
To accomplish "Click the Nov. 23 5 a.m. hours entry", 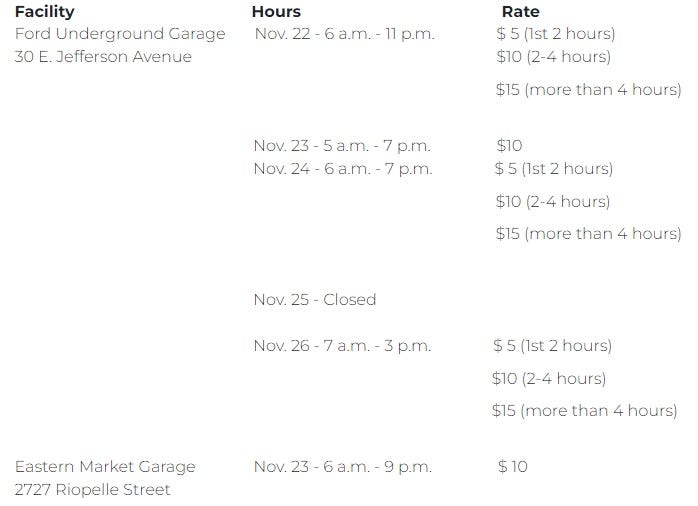I will (341, 146).
